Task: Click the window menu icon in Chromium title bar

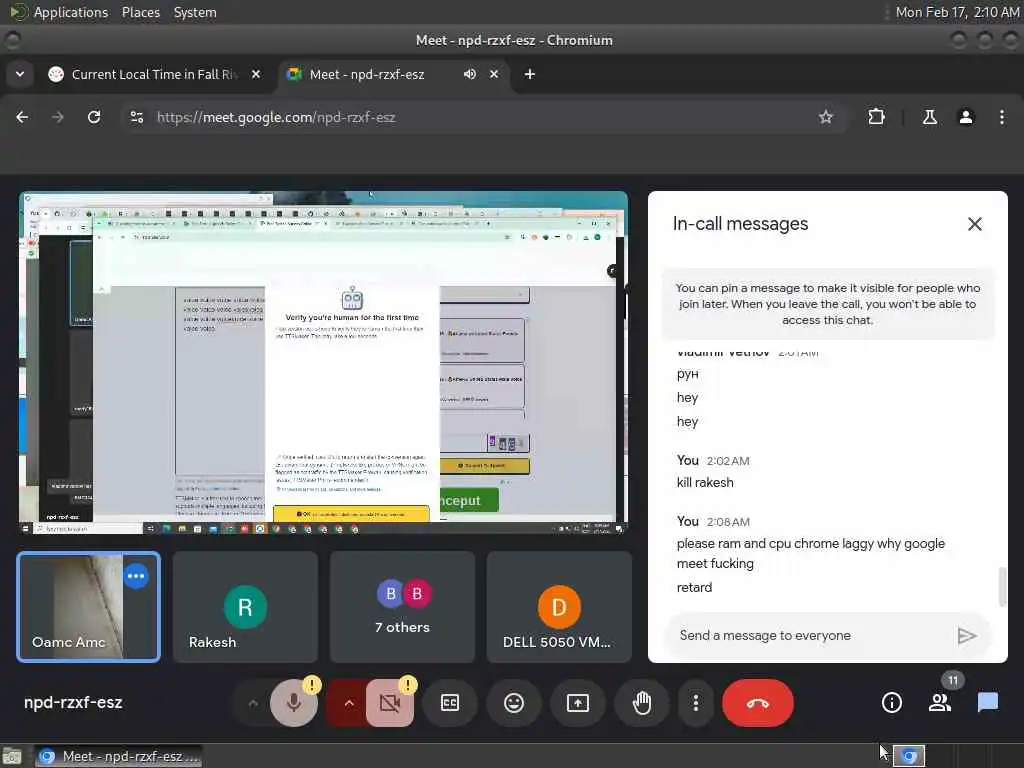Action: click(12, 40)
